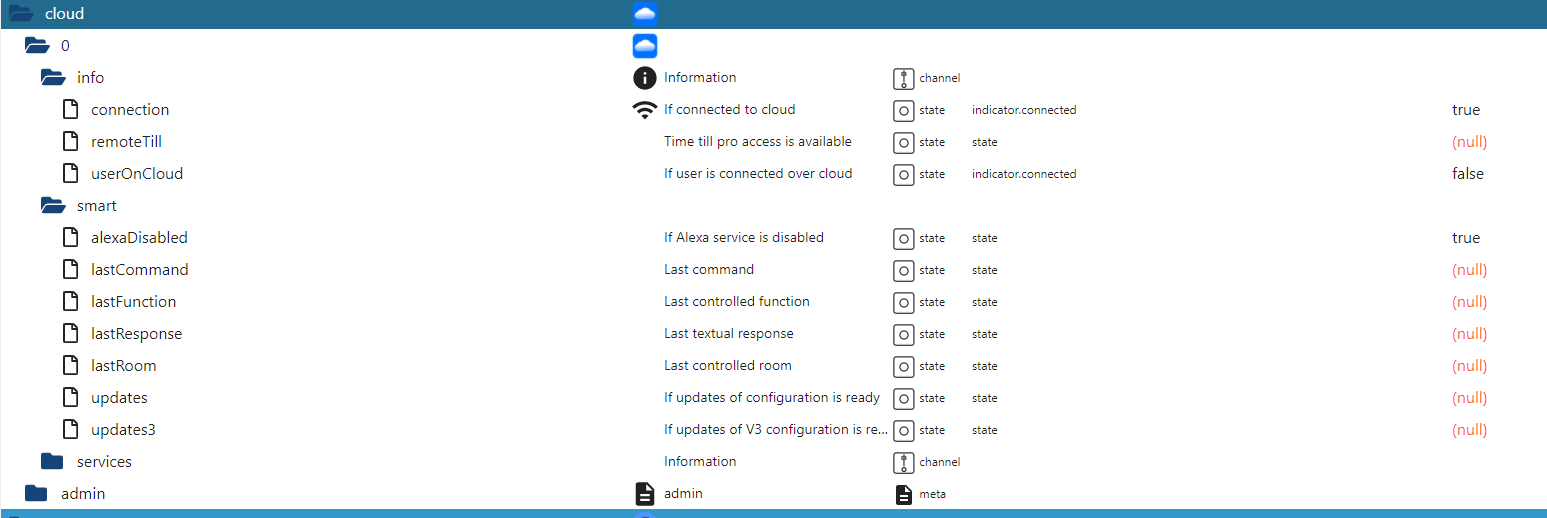The width and height of the screenshot is (1547, 518).
Task: Click the meta type icon for admin
Action: coord(904,494)
